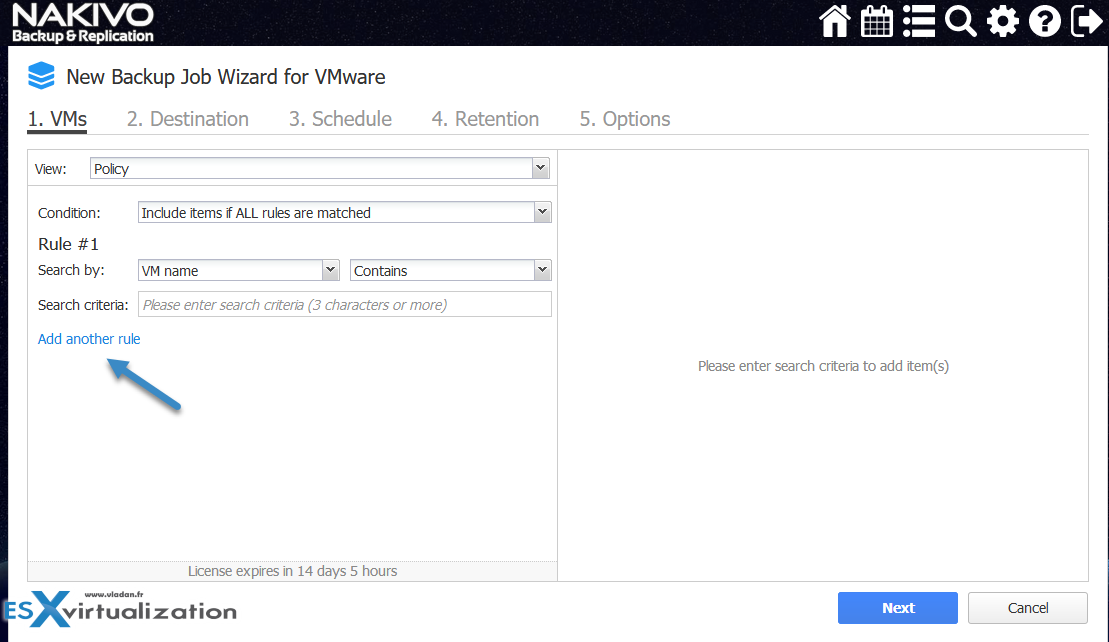Image resolution: width=1109 pixels, height=642 pixels.
Task: Switch to the 2. Destination tab
Action: click(x=187, y=119)
